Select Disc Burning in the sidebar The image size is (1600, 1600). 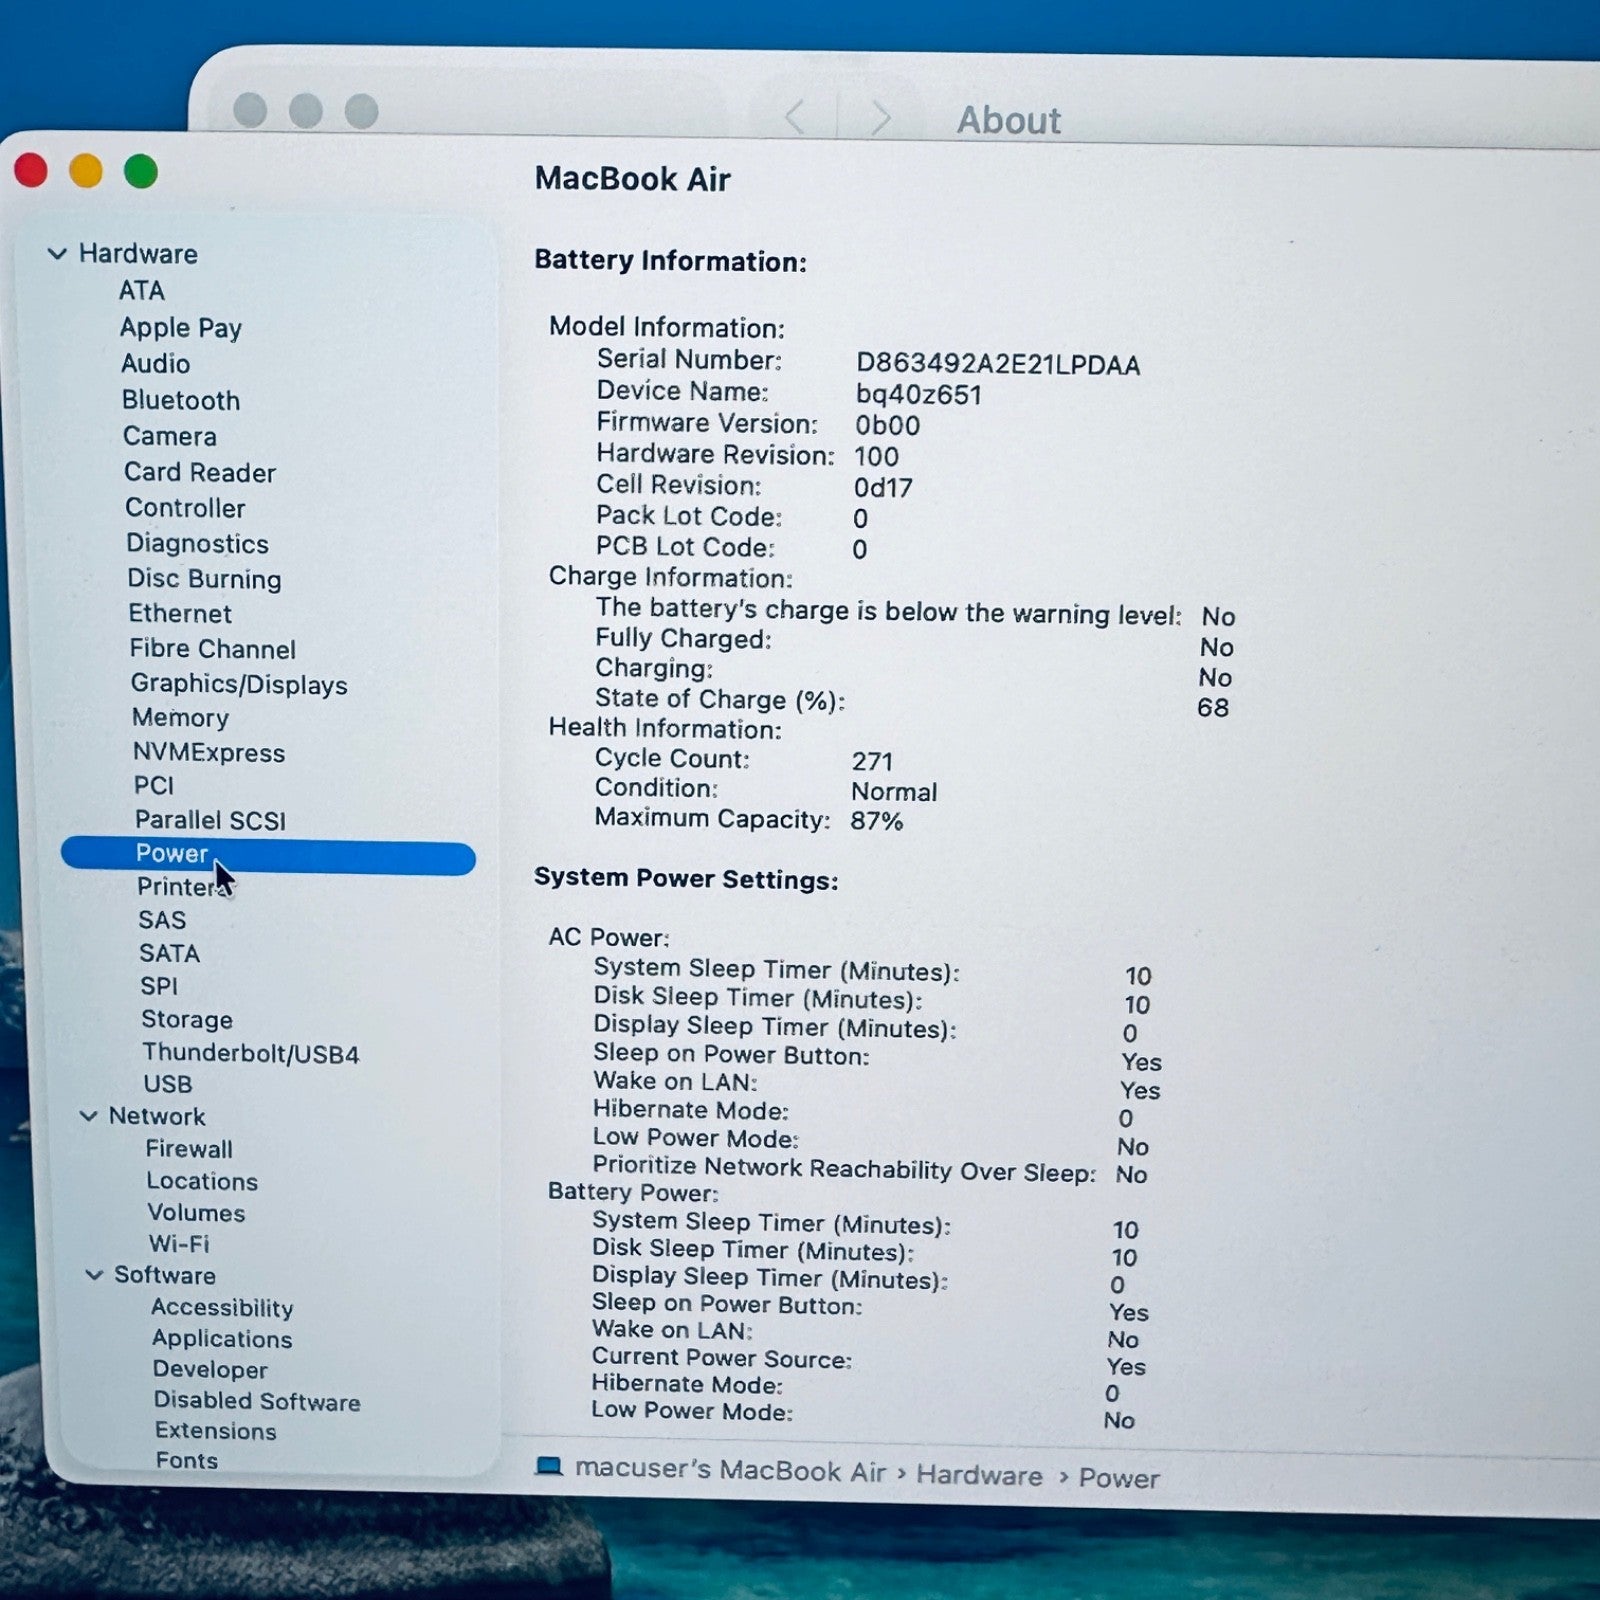pyautogui.click(x=204, y=579)
